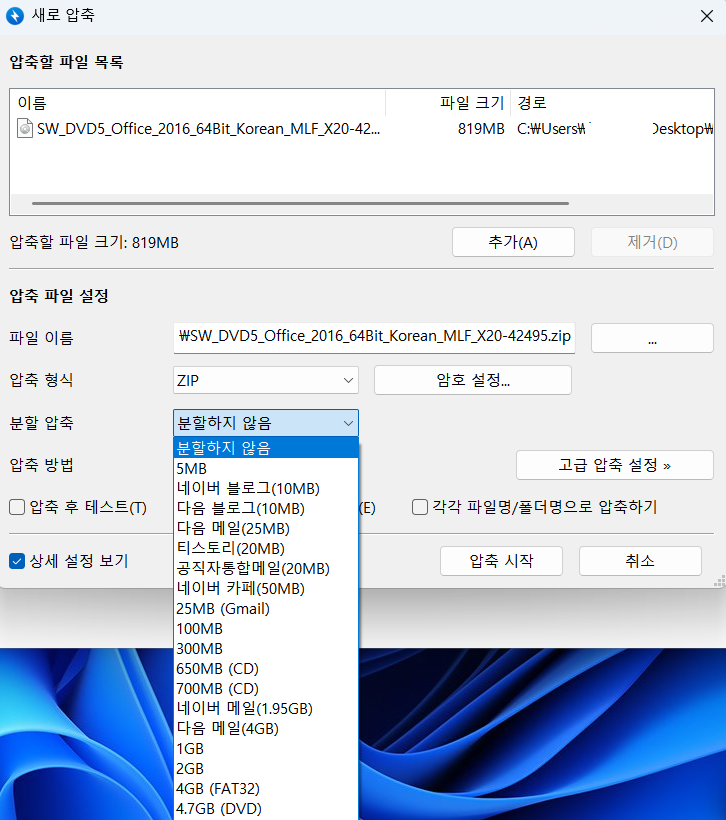Click the 819MB file size cell
726x820 pixels.
481,129
